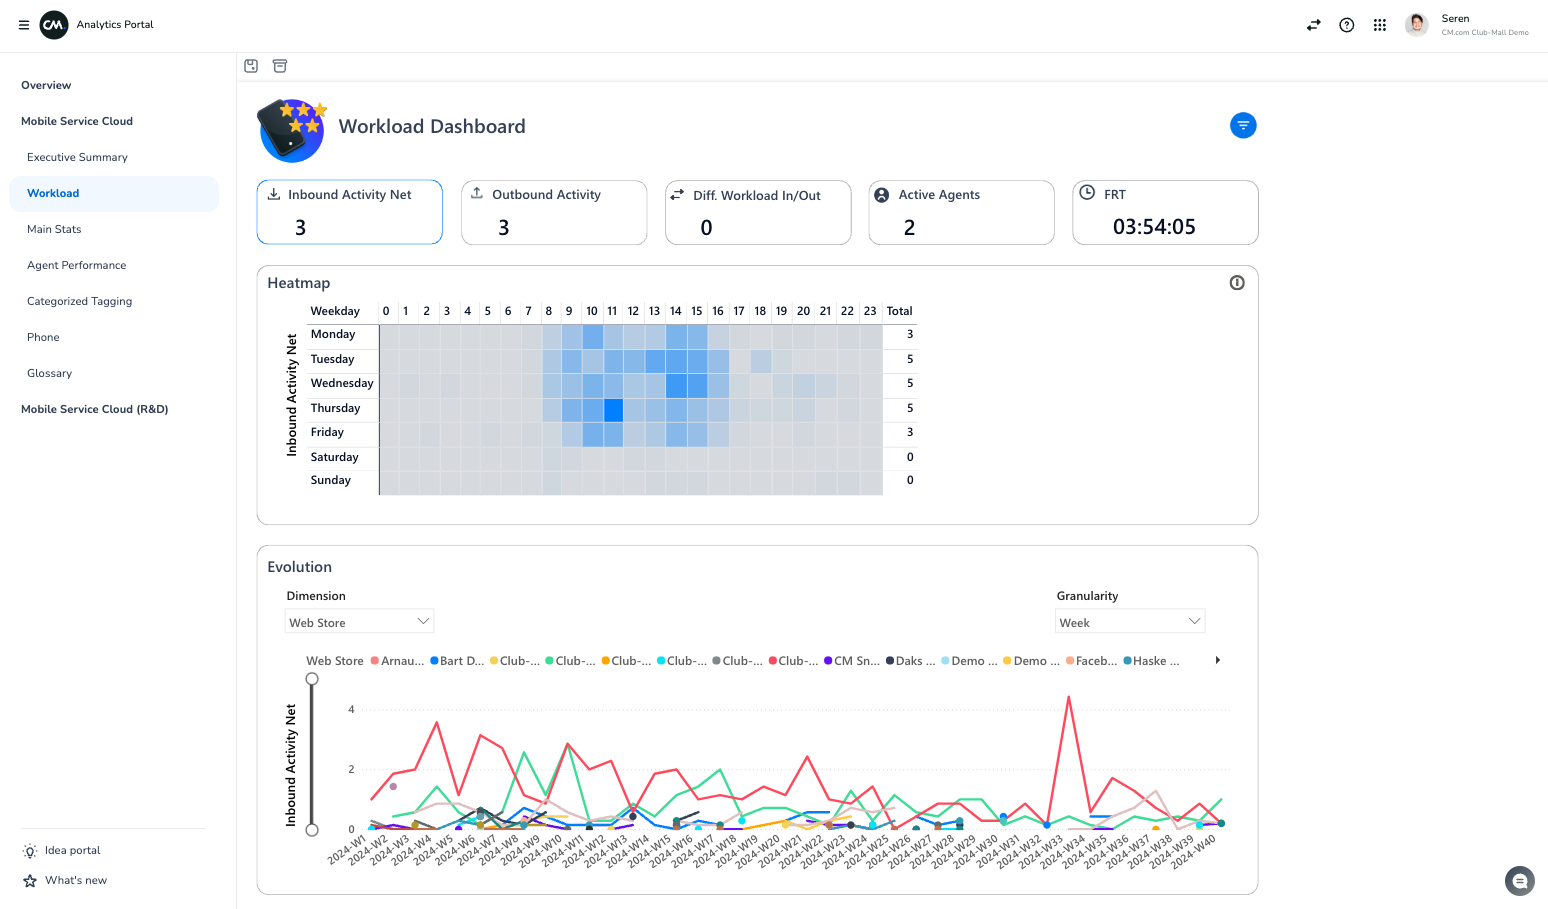Toggle Bart D... legend series visibility
Image resolution: width=1548 pixels, height=909 pixels.
[x=457, y=661]
